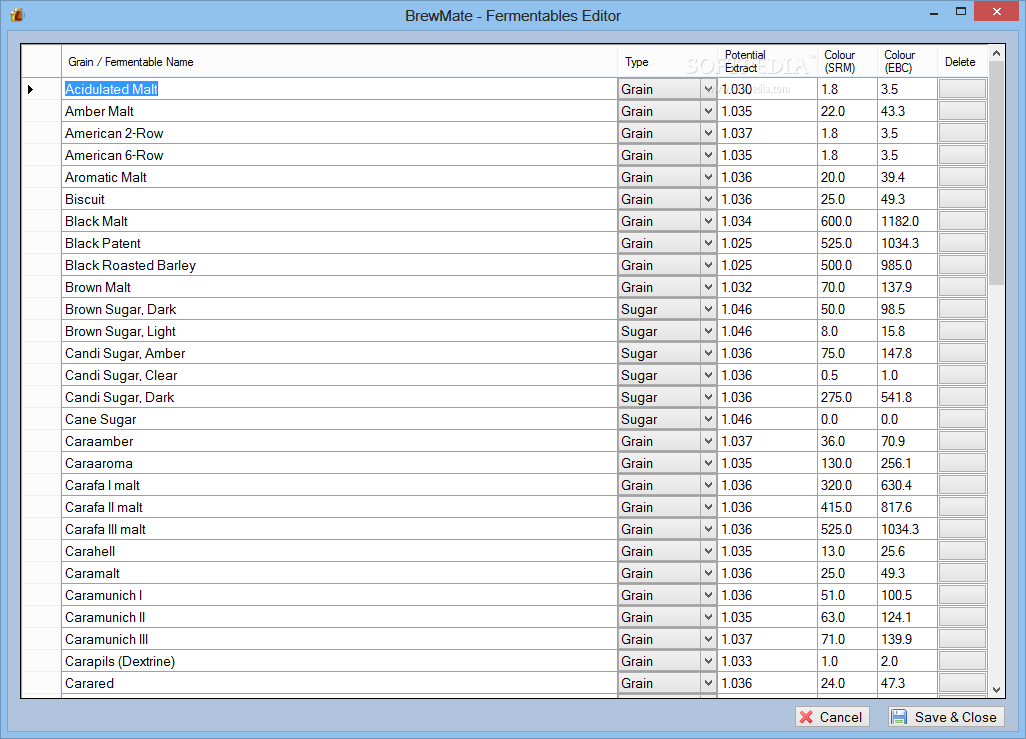Select Brown Sugar, Light name cell
The height and width of the screenshot is (739, 1026).
[x=339, y=331]
